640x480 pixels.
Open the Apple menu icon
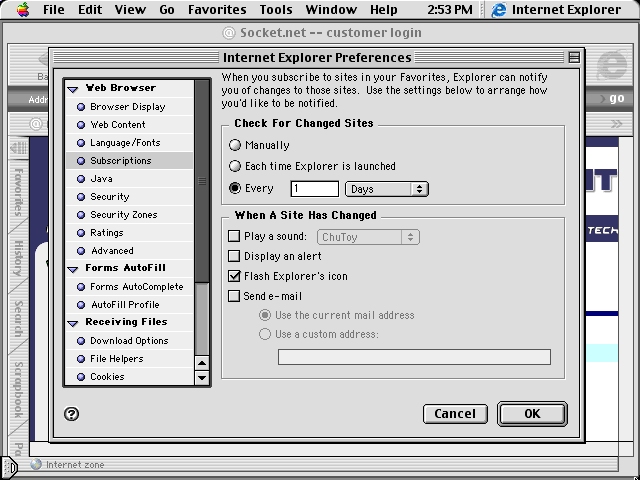tap(23, 9)
